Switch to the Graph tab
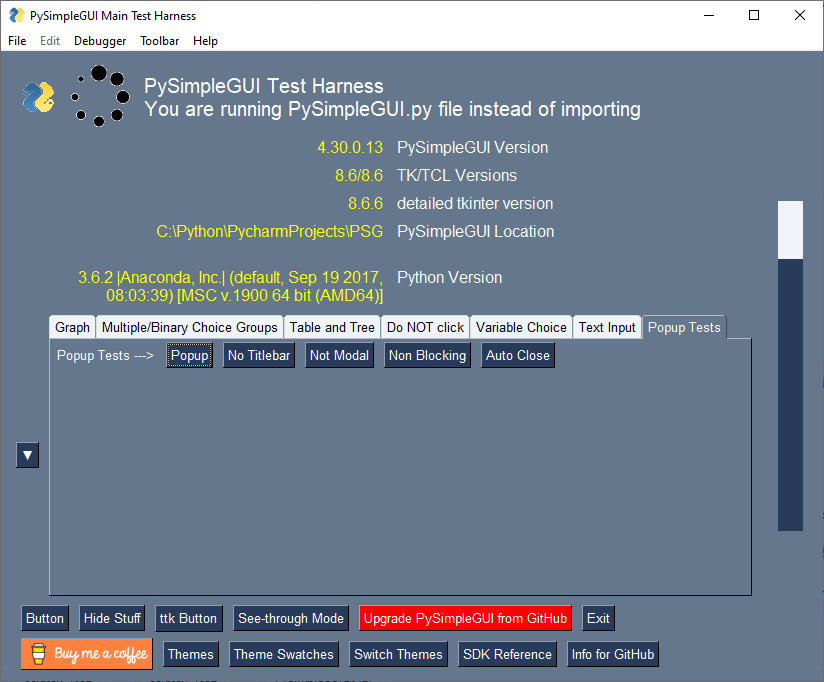Image resolution: width=824 pixels, height=682 pixels. [x=73, y=327]
